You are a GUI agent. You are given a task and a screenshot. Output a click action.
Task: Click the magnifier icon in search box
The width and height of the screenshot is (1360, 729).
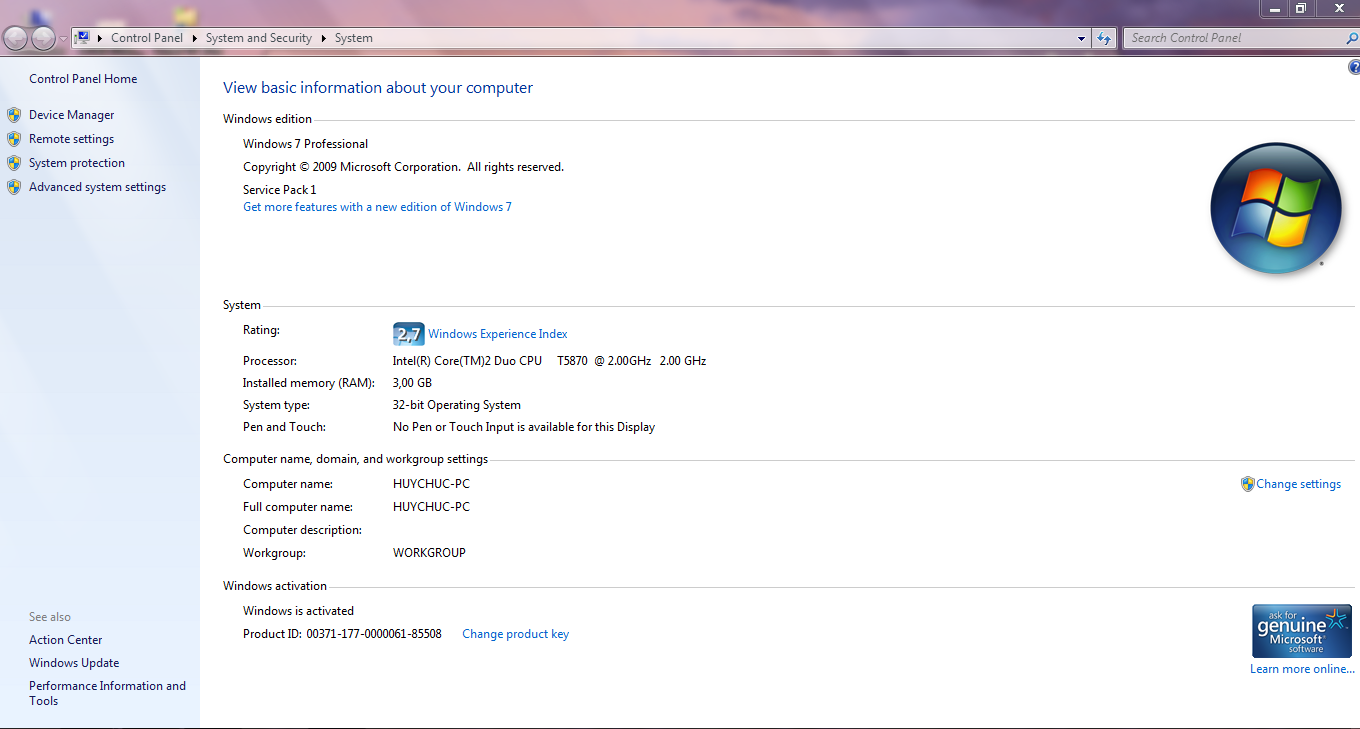coord(1352,38)
